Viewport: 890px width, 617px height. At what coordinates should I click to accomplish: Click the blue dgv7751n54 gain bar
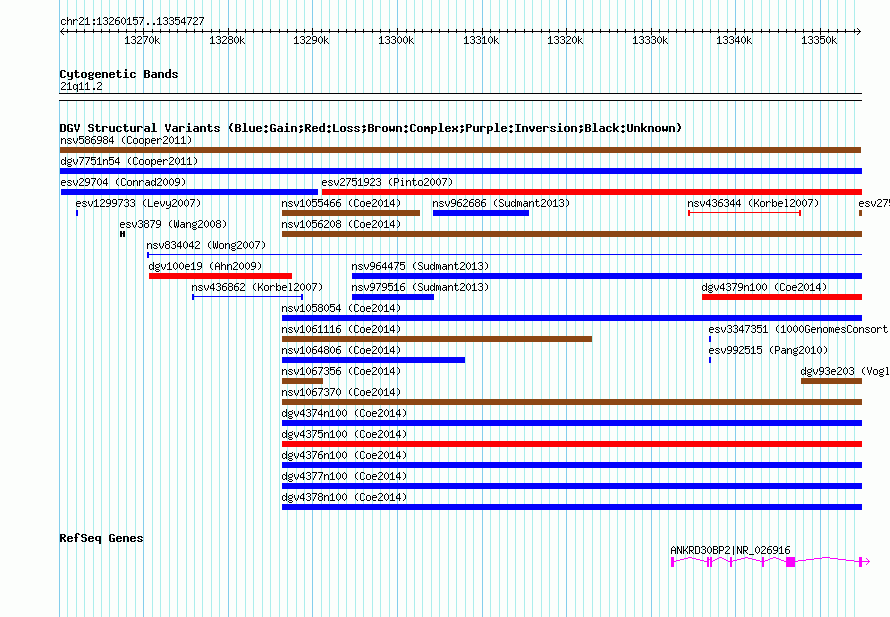click(461, 171)
